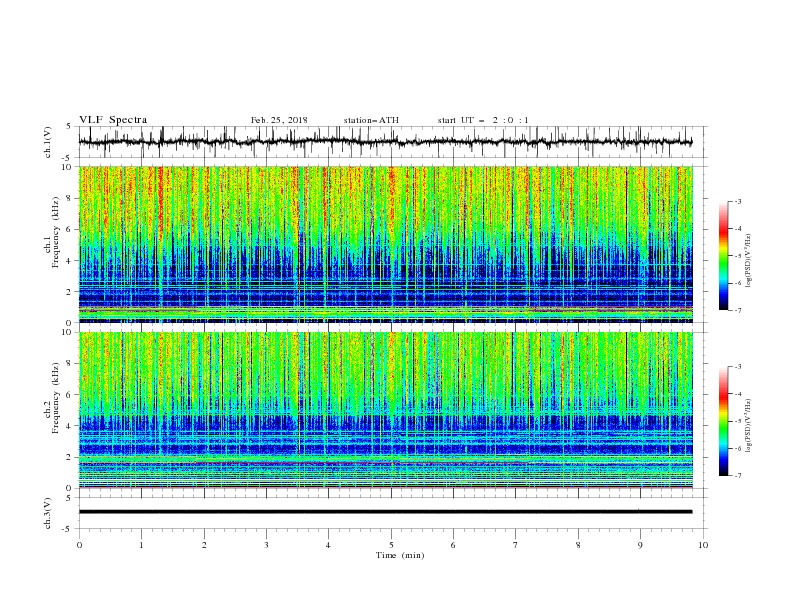The width and height of the screenshot is (792, 612).
Task: Click time axis tick label "9"
Action: (640, 545)
